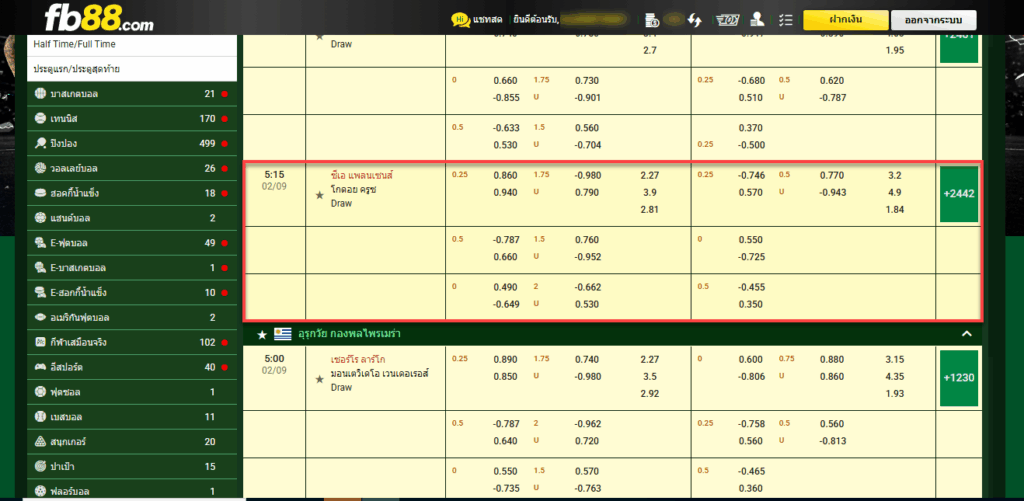Select the American football (อเมริกันฟุตบอล) icon
The width and height of the screenshot is (1024, 501).
click(40, 317)
